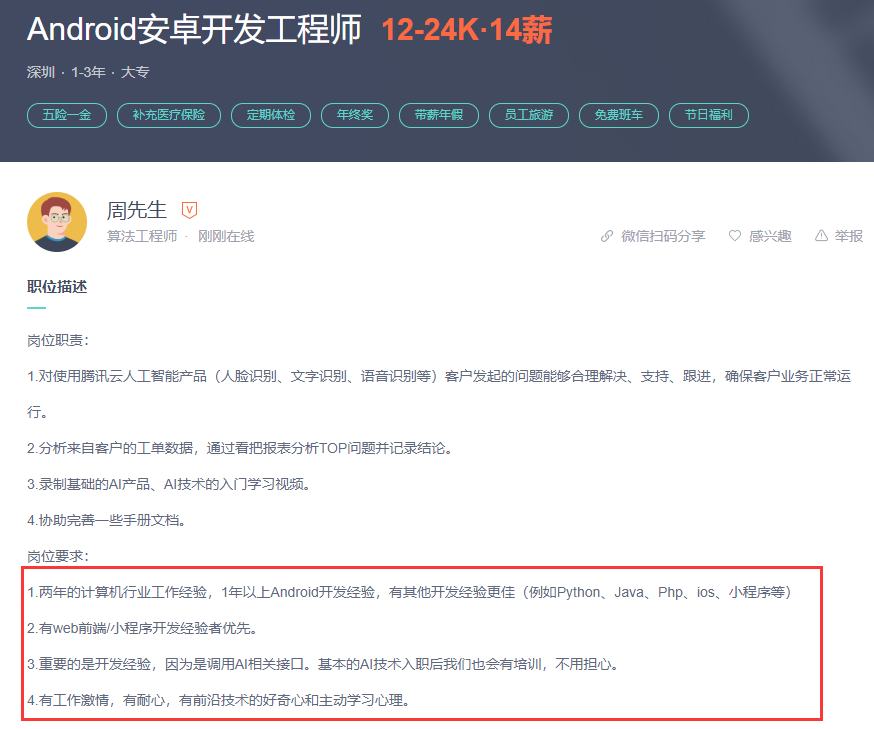Image resolution: width=874 pixels, height=729 pixels.
Task: Click the 岗位职责: heading
Action: [x=58, y=341]
